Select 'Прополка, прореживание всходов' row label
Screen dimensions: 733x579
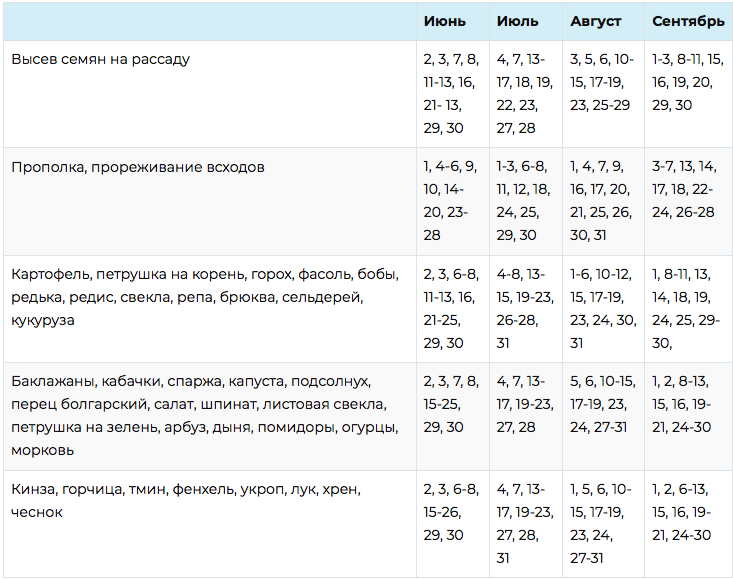point(138,167)
